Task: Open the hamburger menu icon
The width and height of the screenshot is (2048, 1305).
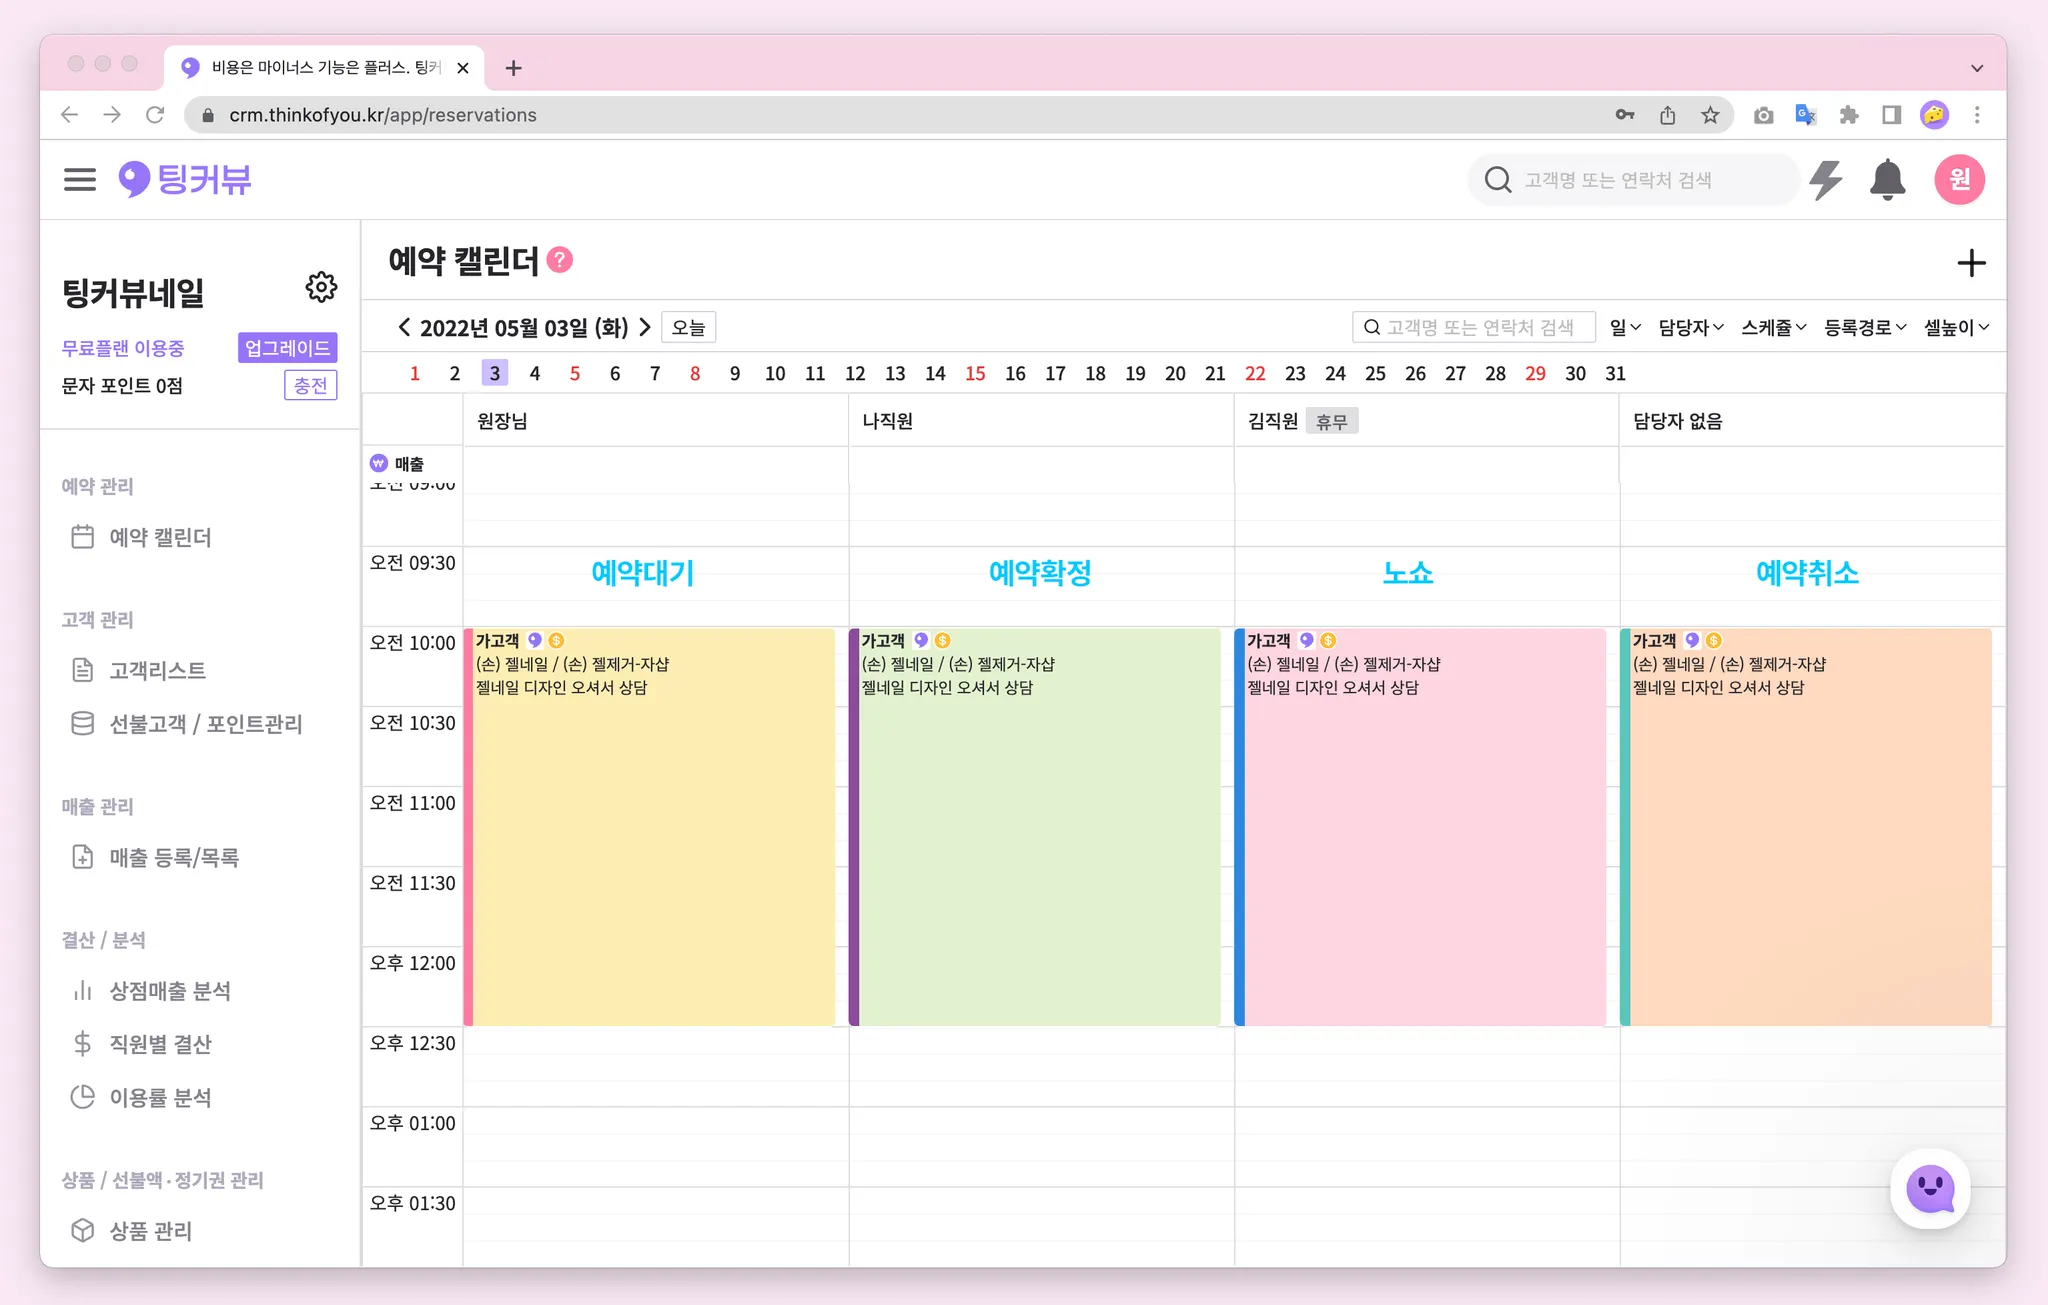Action: (80, 180)
